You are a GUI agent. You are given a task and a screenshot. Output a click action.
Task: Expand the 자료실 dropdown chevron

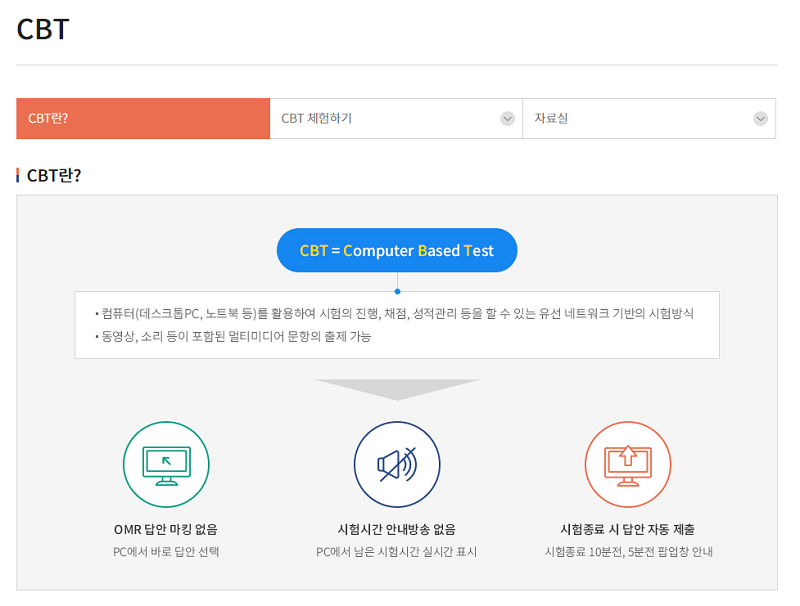[x=760, y=119]
